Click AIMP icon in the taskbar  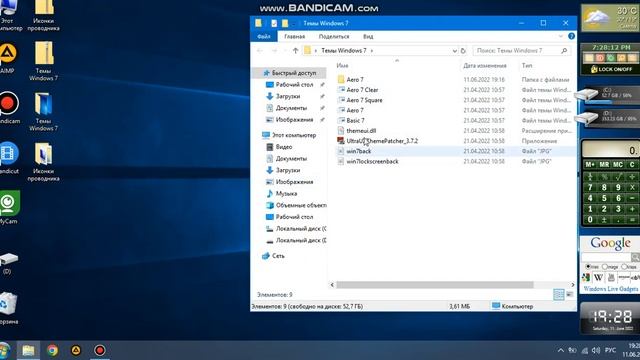tap(76, 350)
